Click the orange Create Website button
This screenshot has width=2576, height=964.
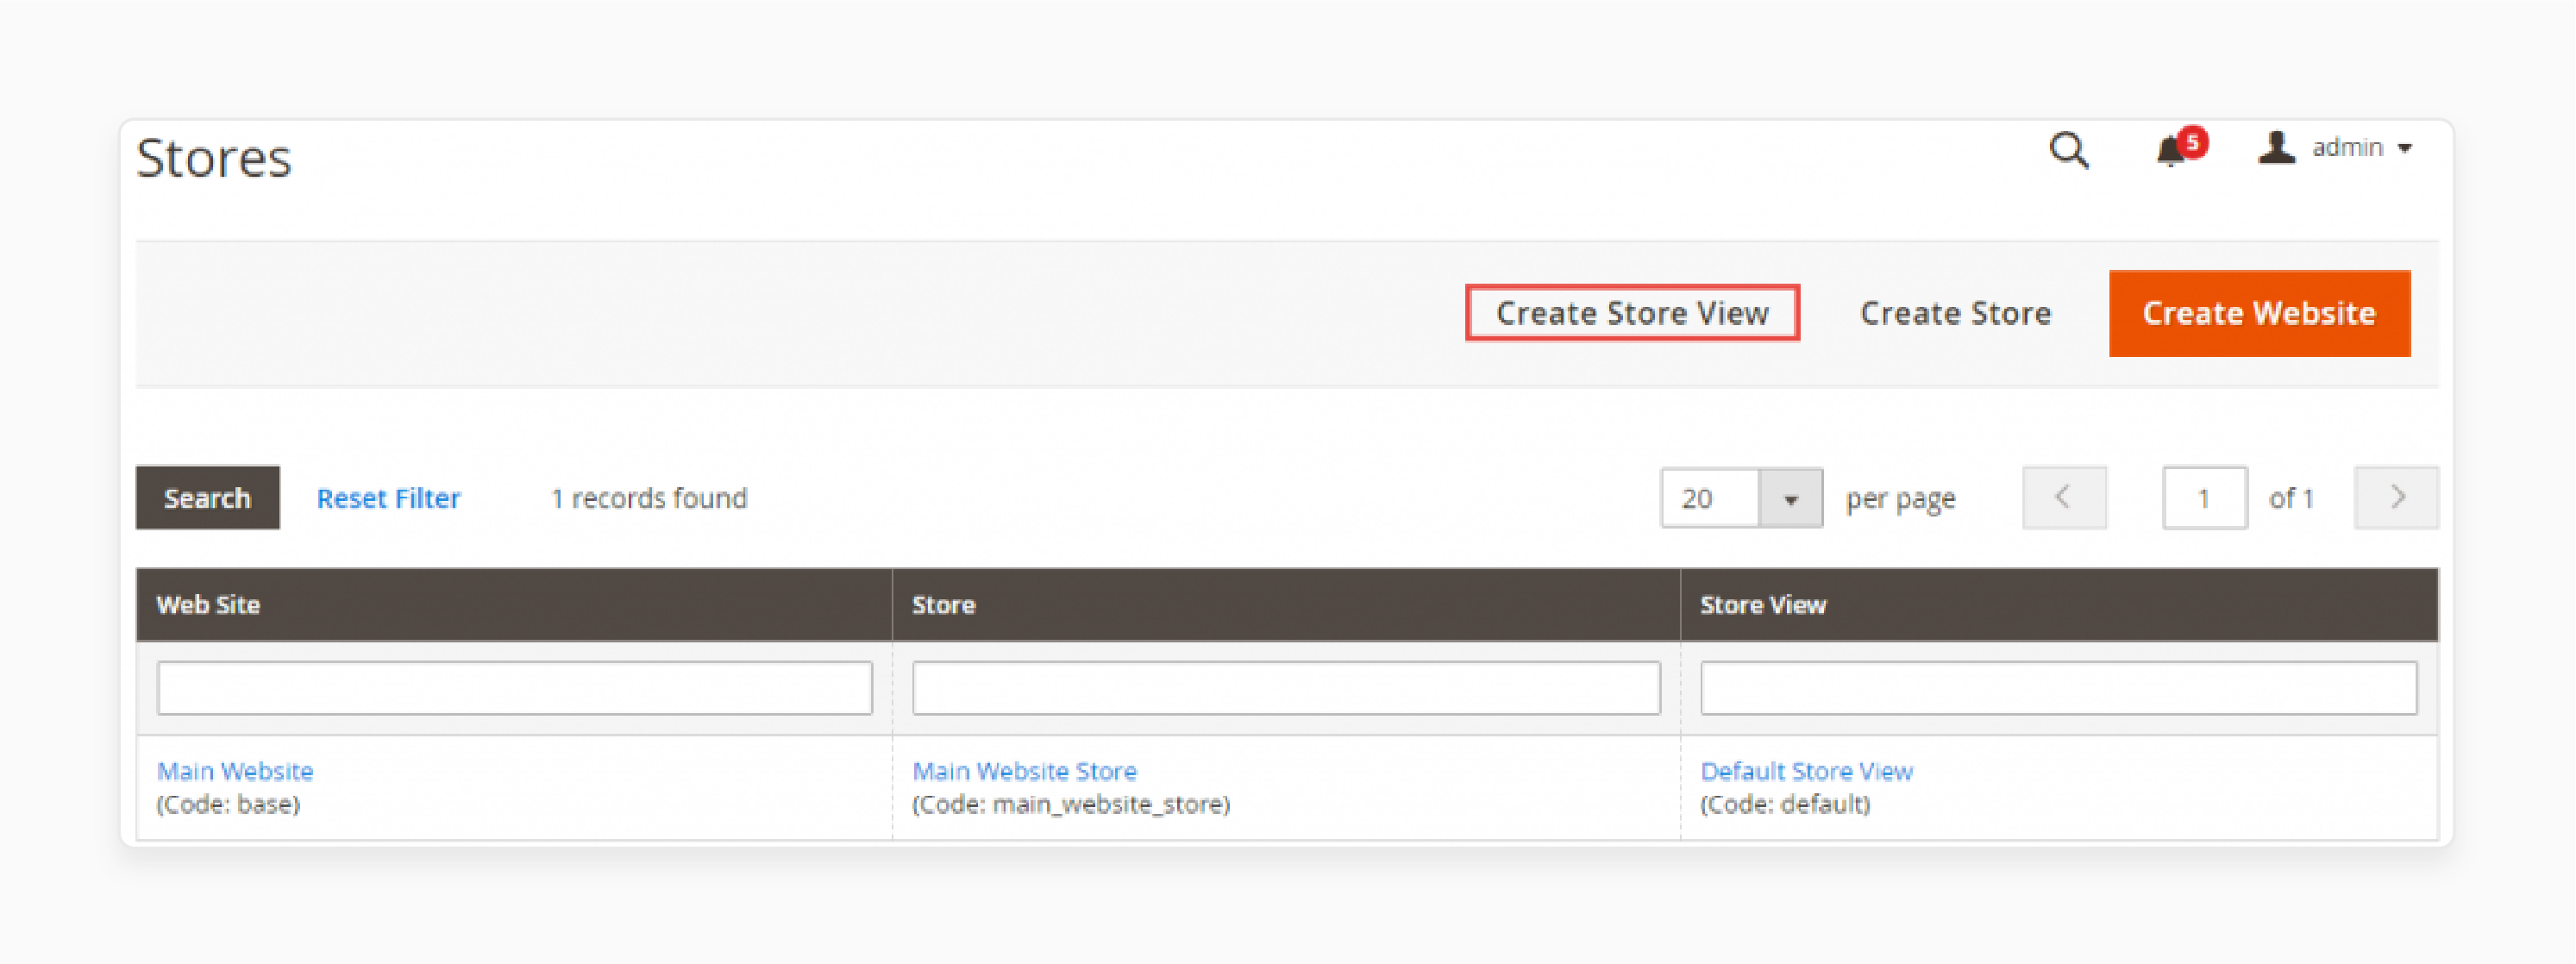tap(2259, 313)
